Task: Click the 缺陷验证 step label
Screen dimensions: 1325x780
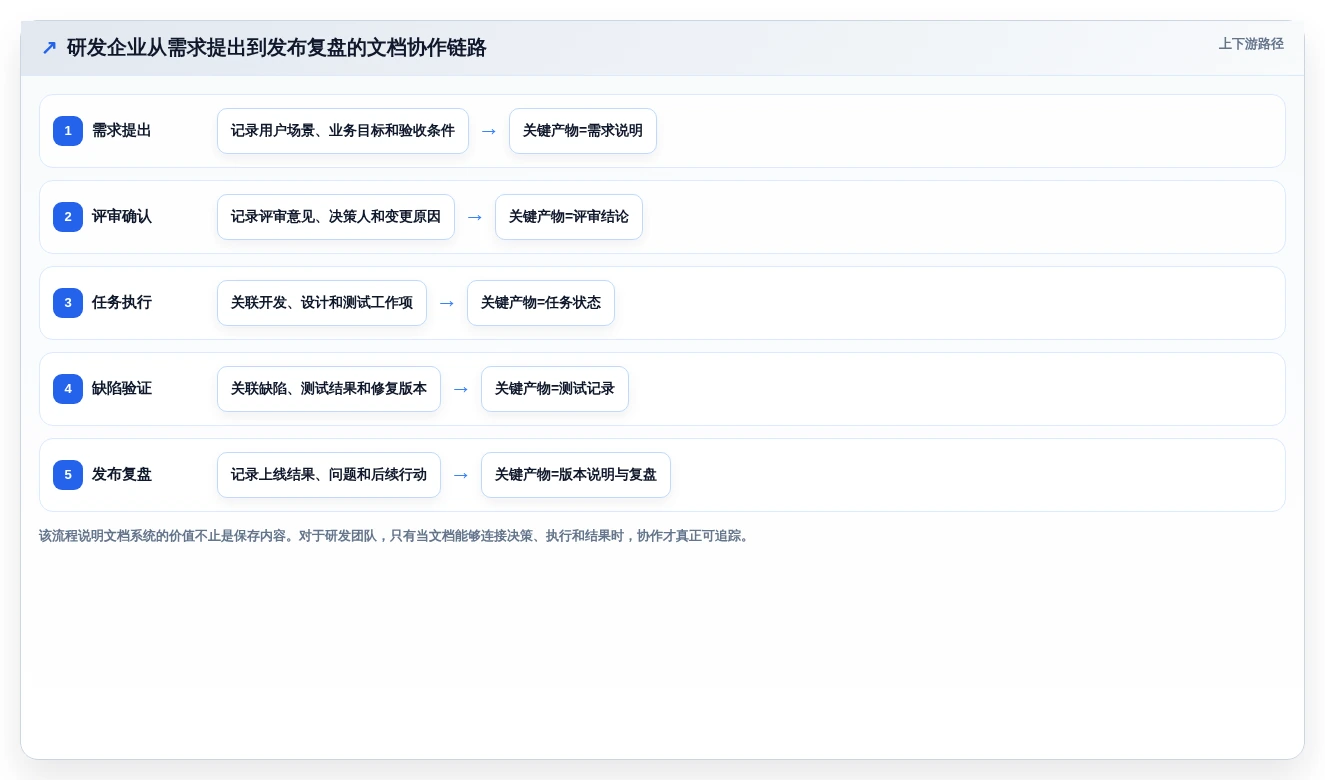Action: pos(122,389)
